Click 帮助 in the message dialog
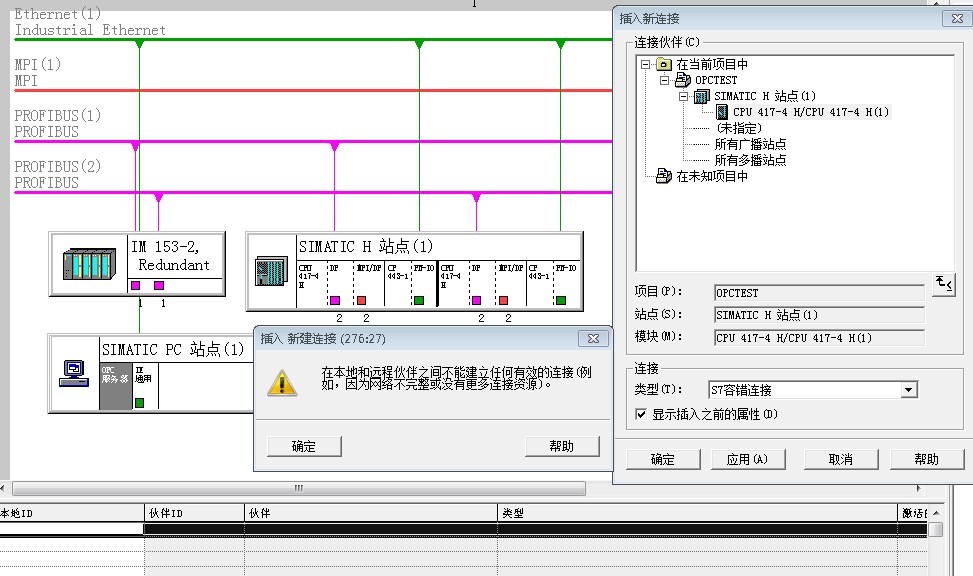Screen dimensions: 973x576 click(562, 446)
